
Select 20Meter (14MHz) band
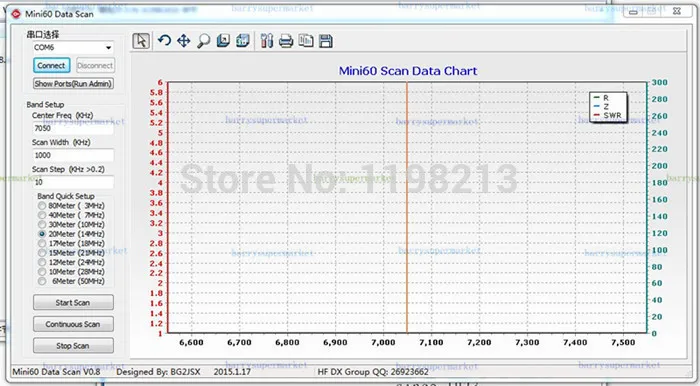tap(72, 234)
